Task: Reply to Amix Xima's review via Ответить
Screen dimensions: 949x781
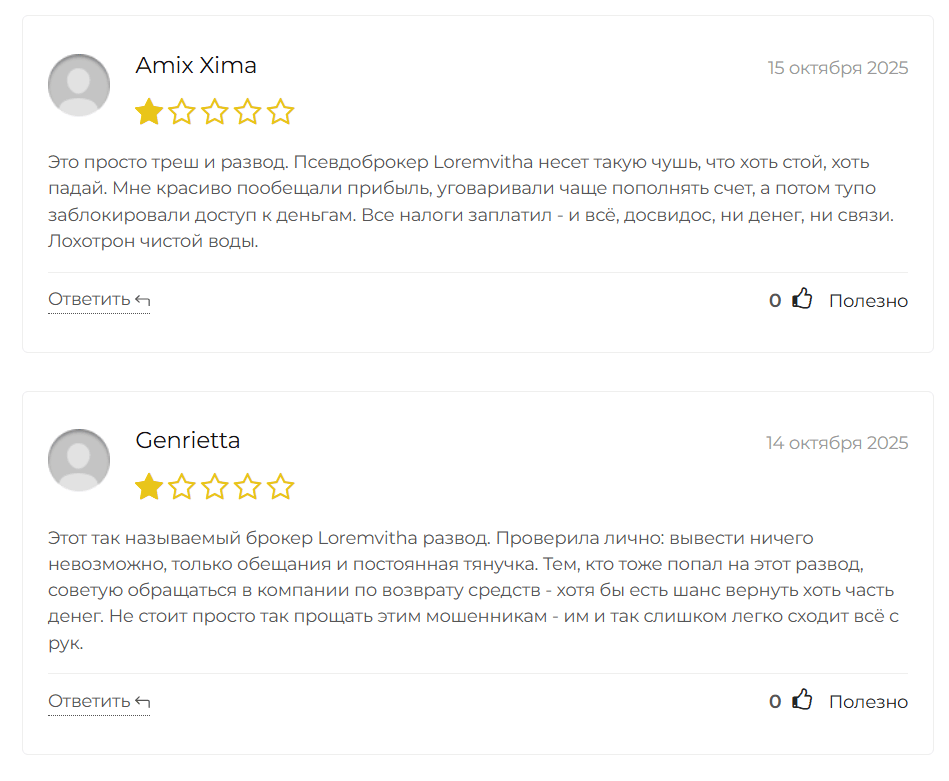Action: (99, 300)
